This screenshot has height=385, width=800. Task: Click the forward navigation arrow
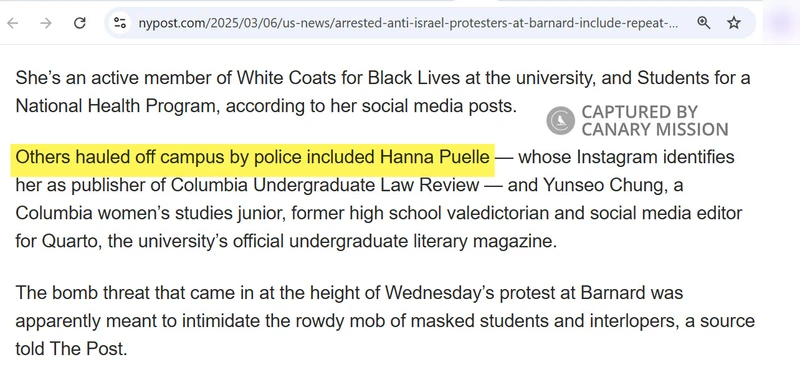46,23
